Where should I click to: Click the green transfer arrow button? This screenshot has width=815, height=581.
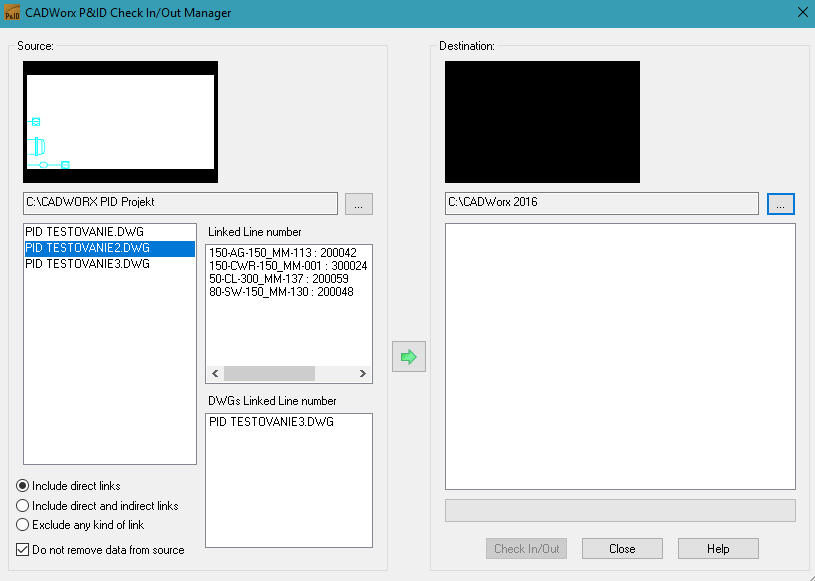(408, 356)
